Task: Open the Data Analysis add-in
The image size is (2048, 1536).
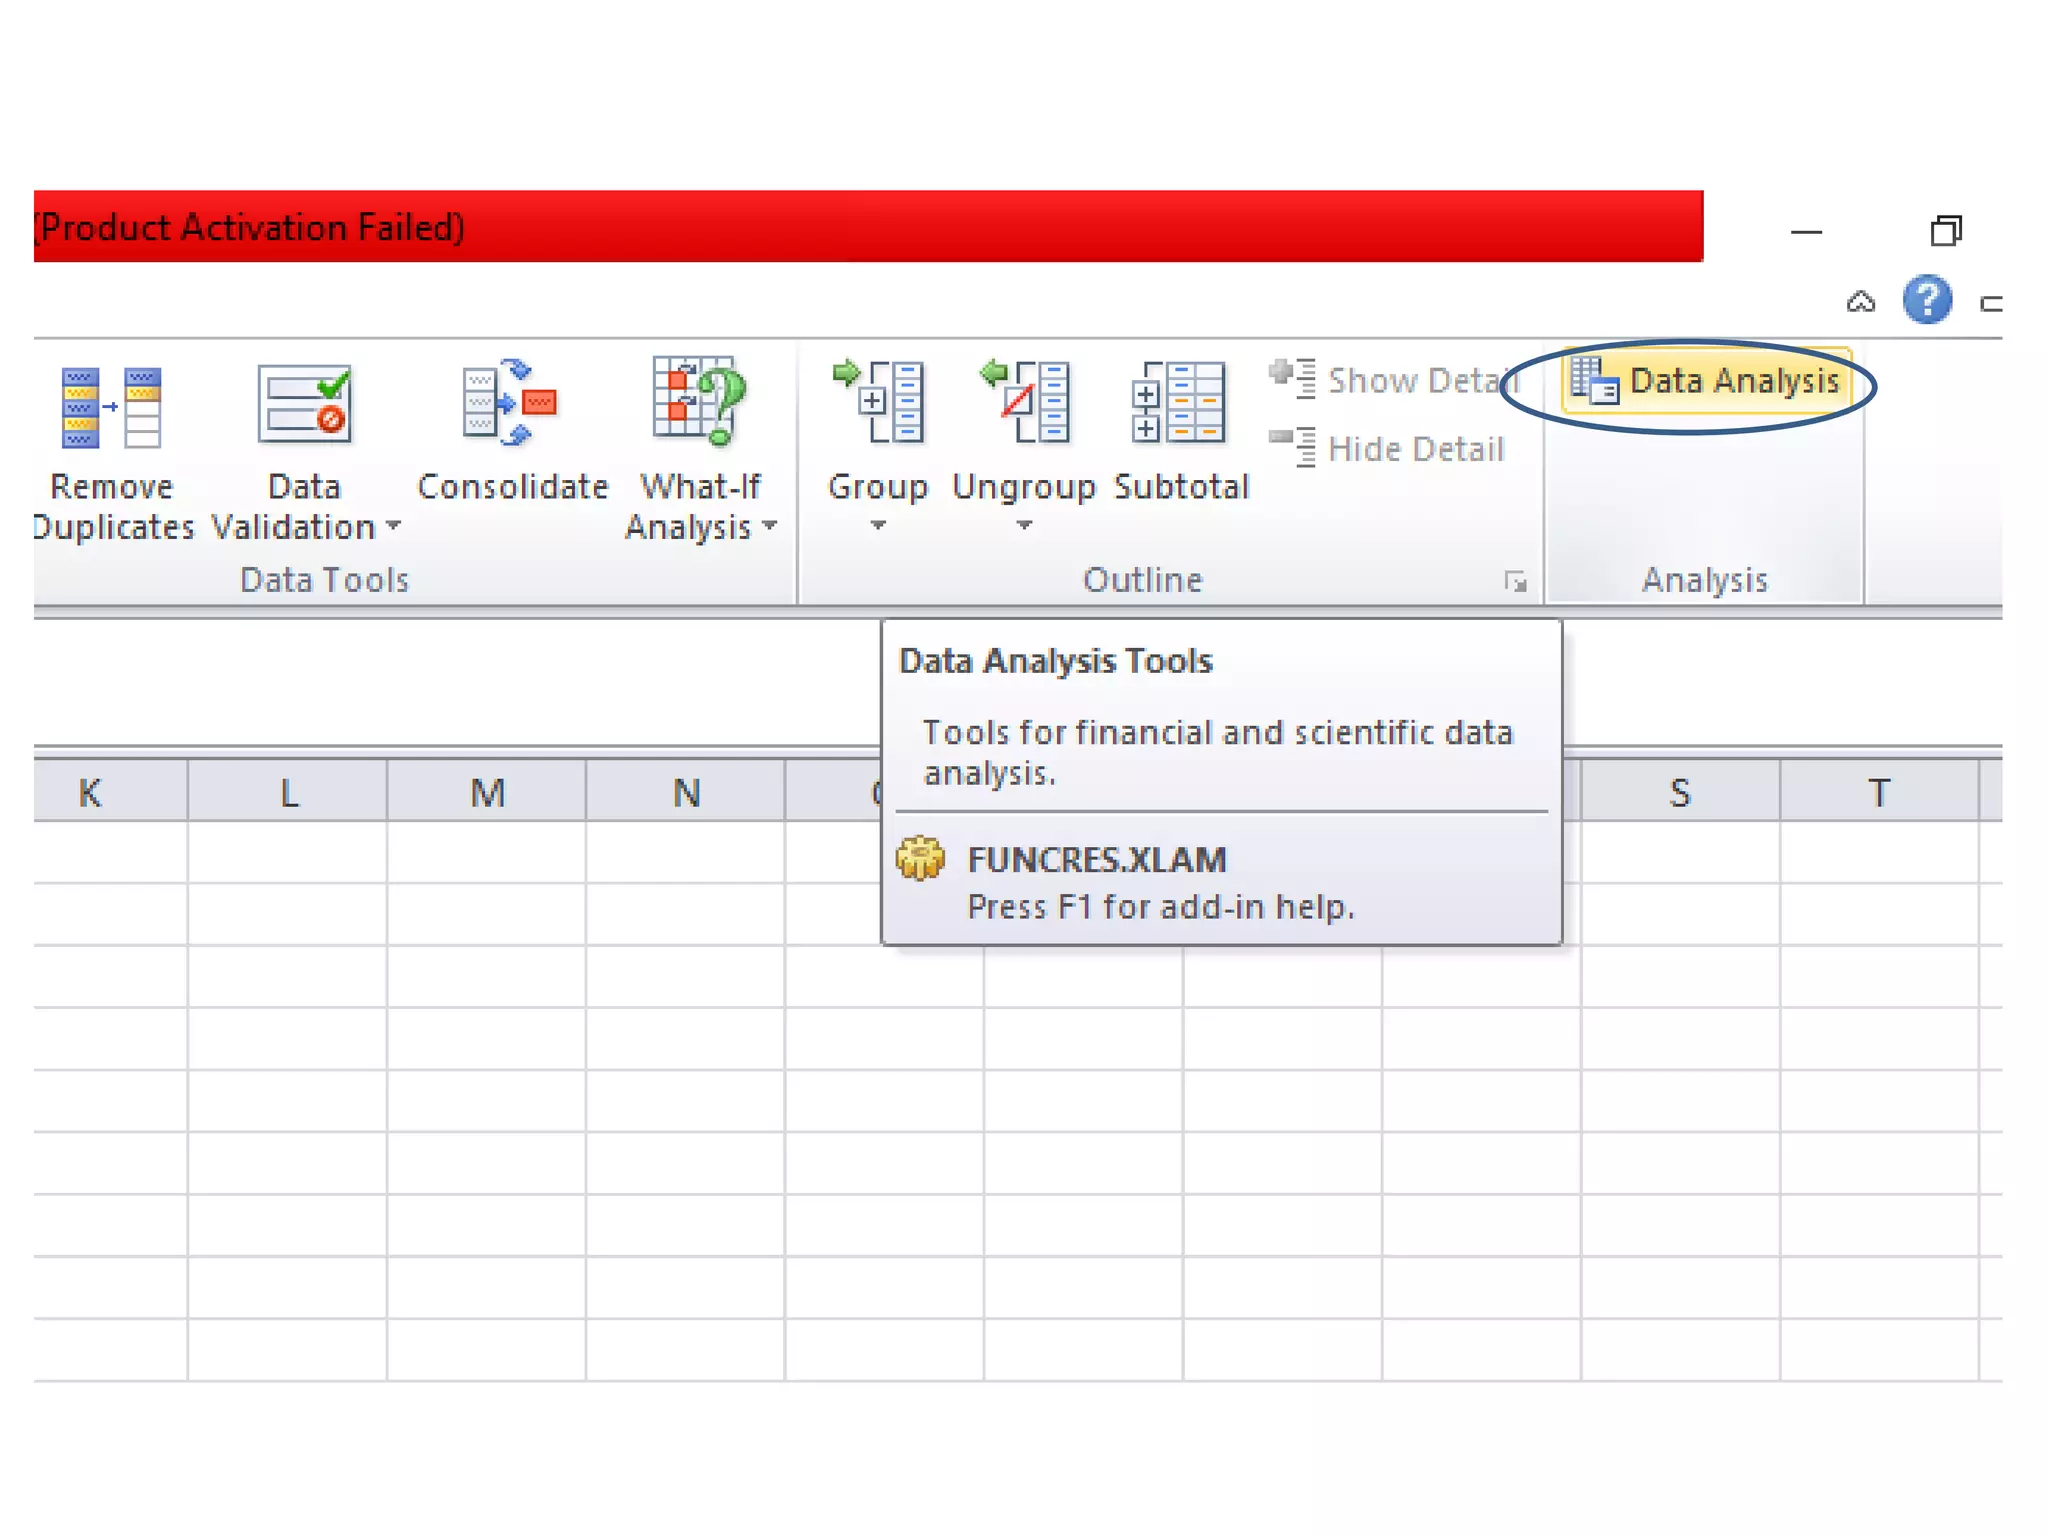Action: pyautogui.click(x=1706, y=381)
